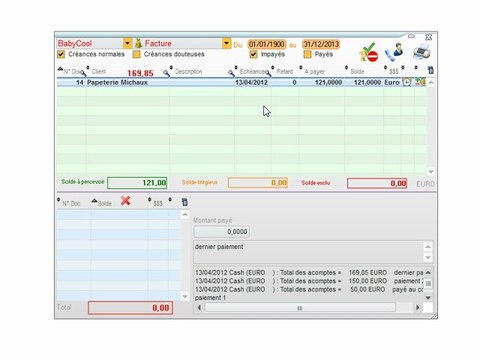Viewport: 480px width, 360px height.
Task: Sort by the Retard column header
Action: (x=285, y=71)
